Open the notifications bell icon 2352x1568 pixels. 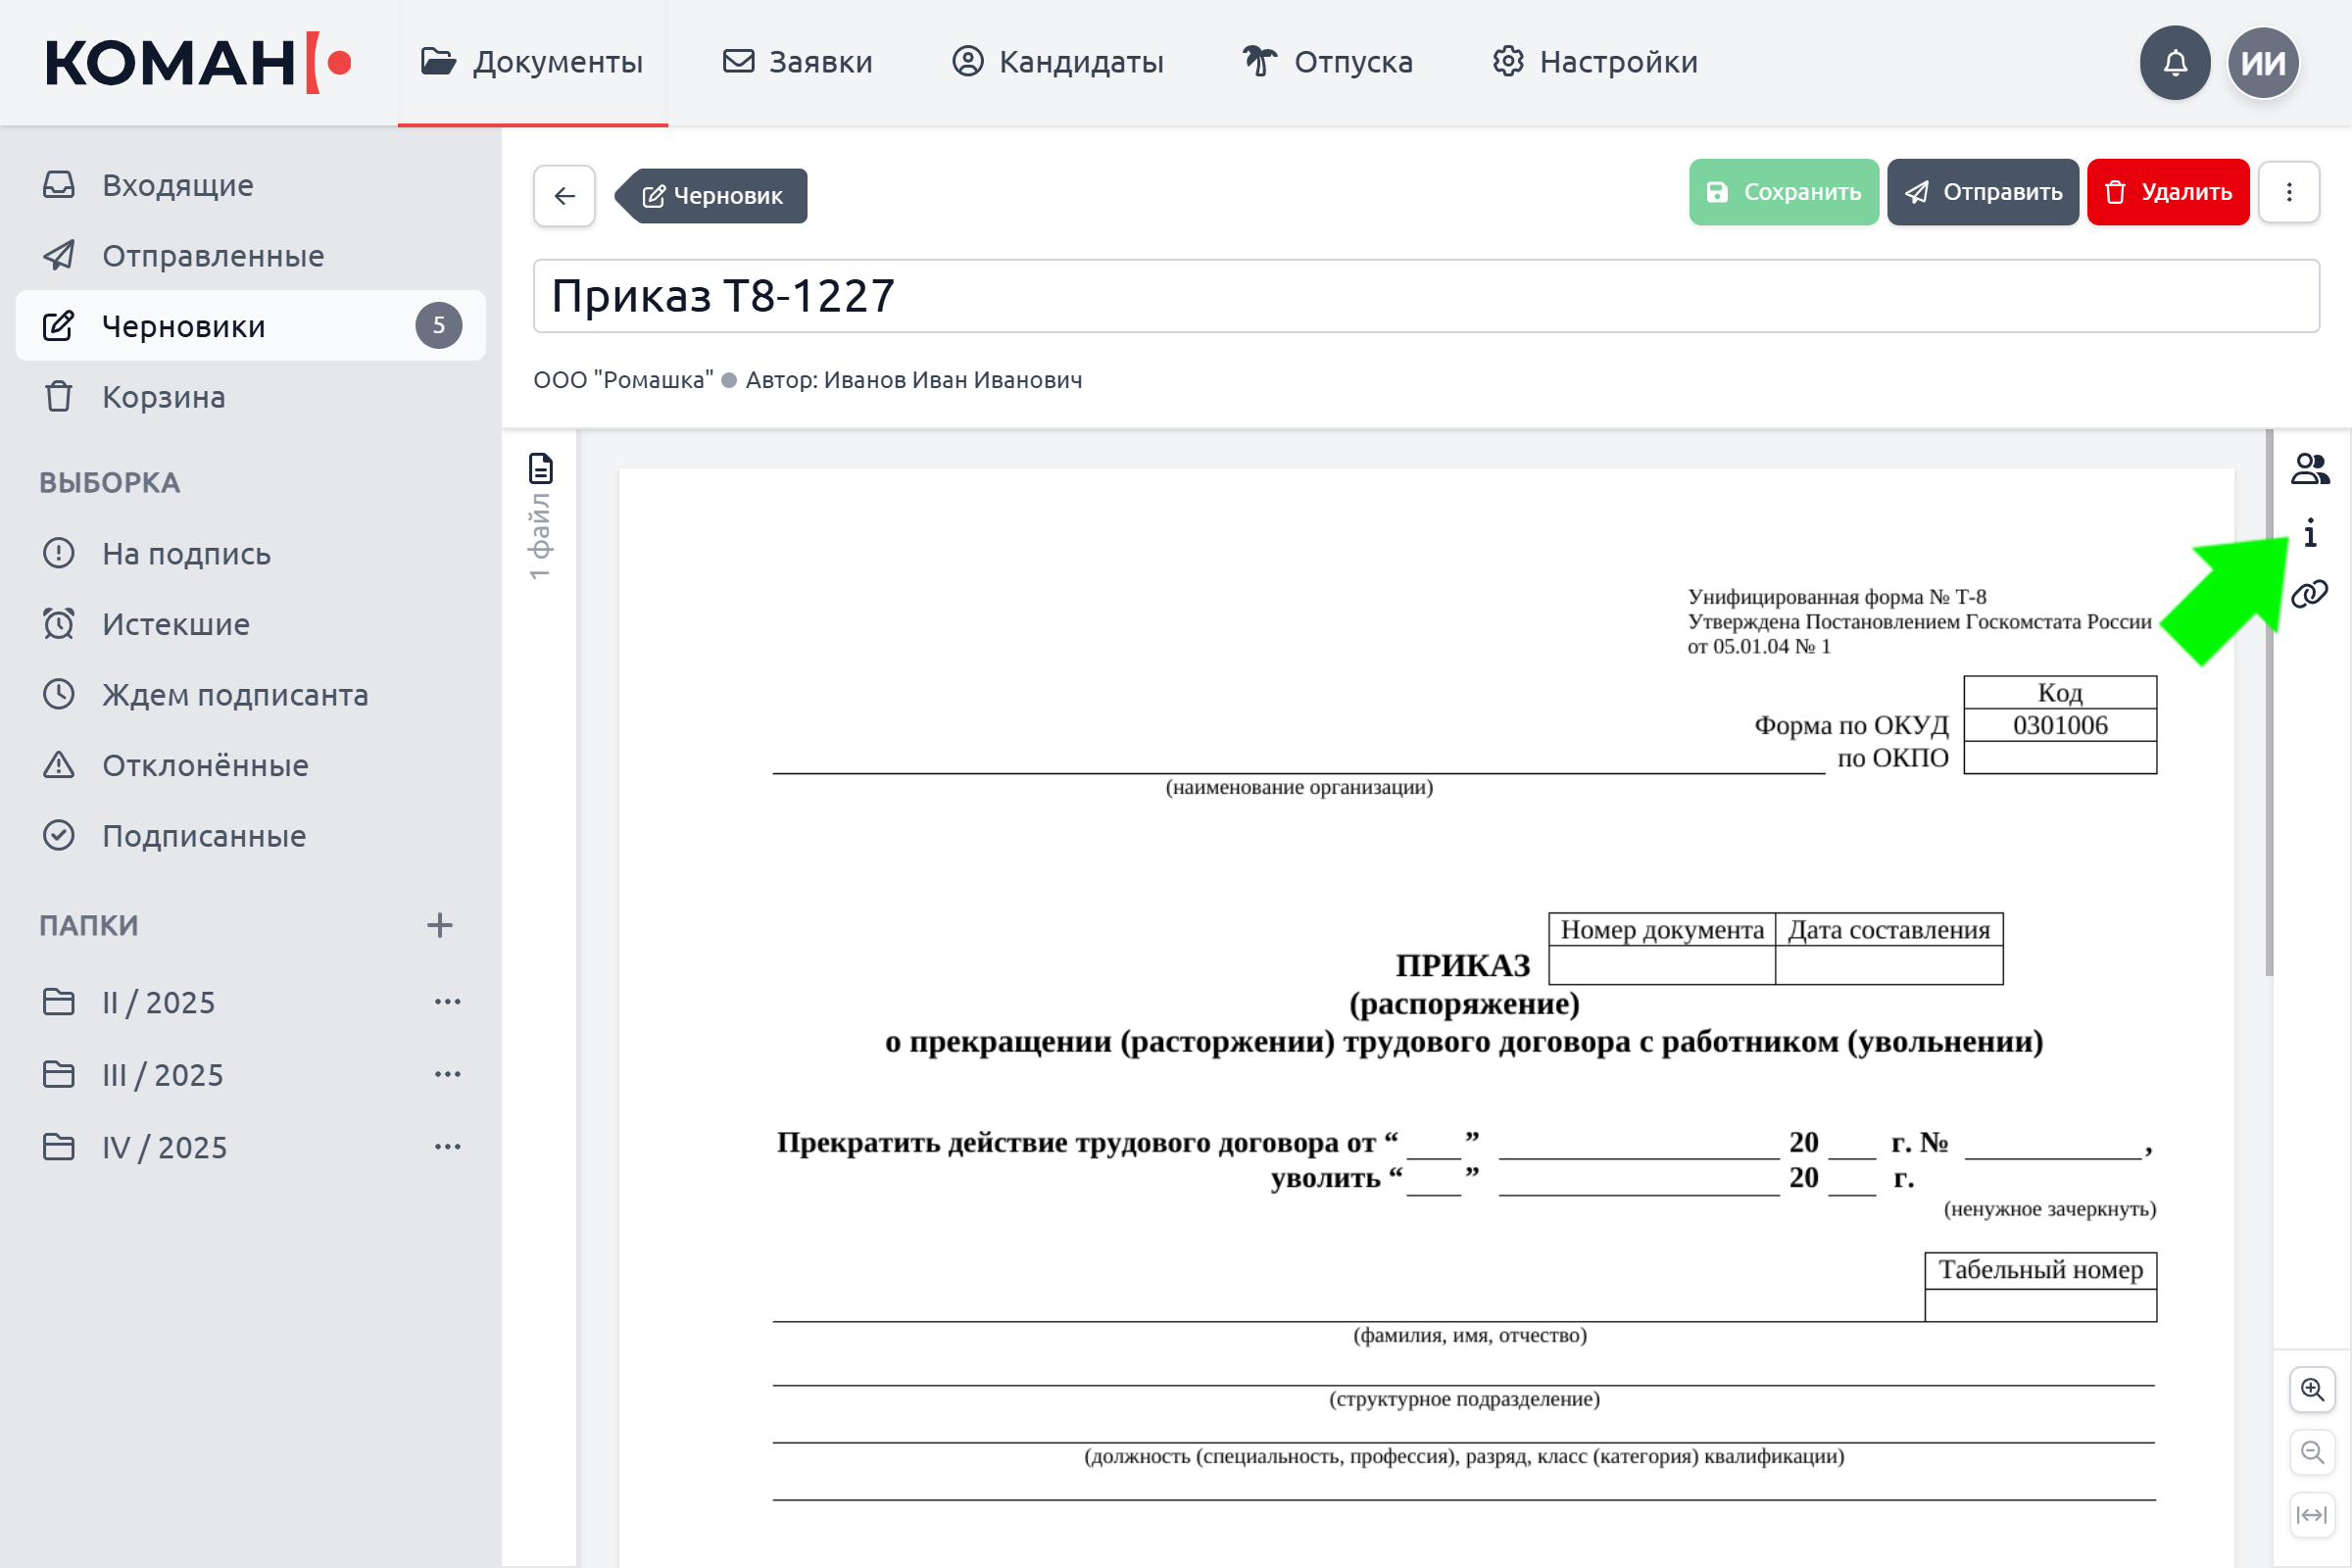[x=2174, y=62]
